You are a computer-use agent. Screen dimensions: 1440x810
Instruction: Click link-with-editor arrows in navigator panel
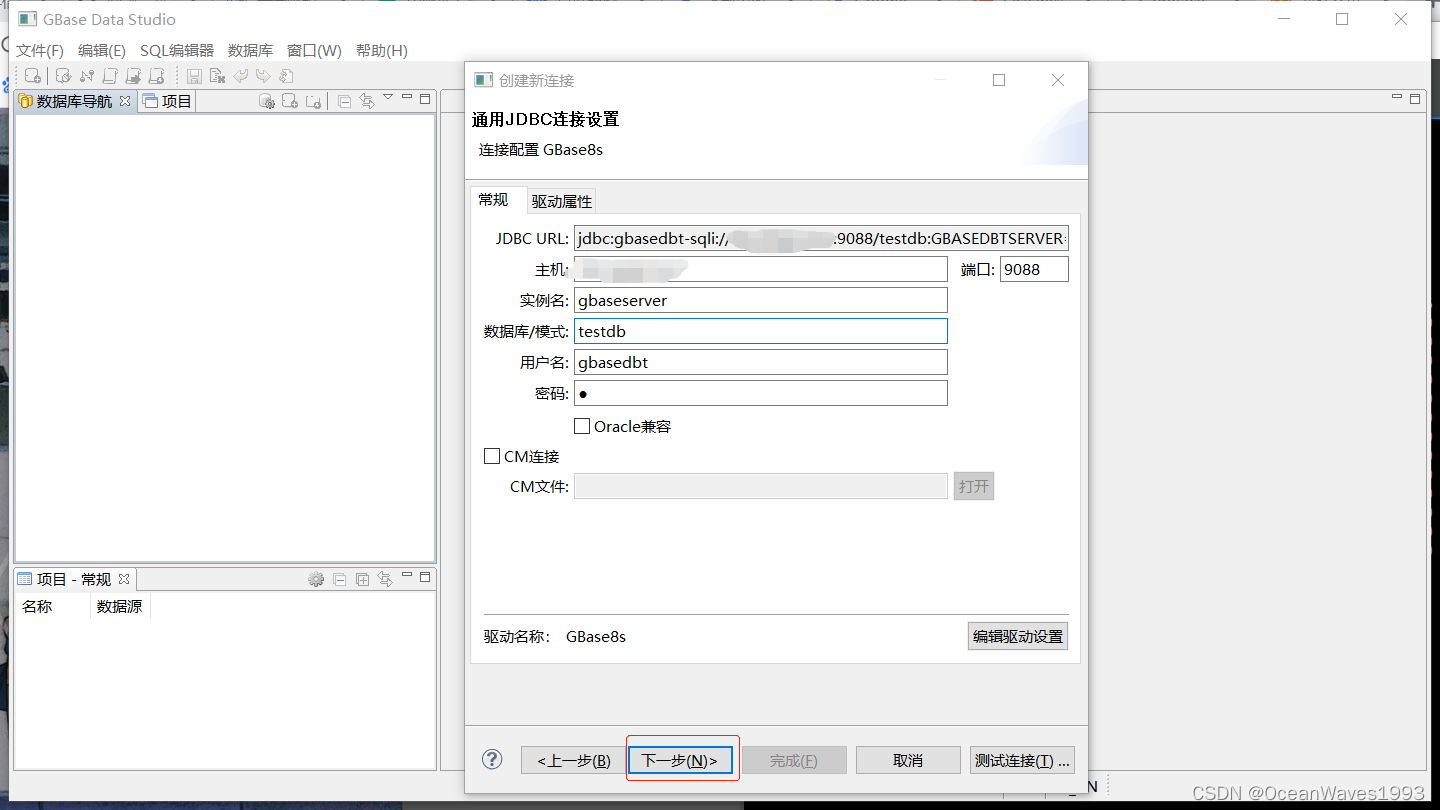coord(367,101)
